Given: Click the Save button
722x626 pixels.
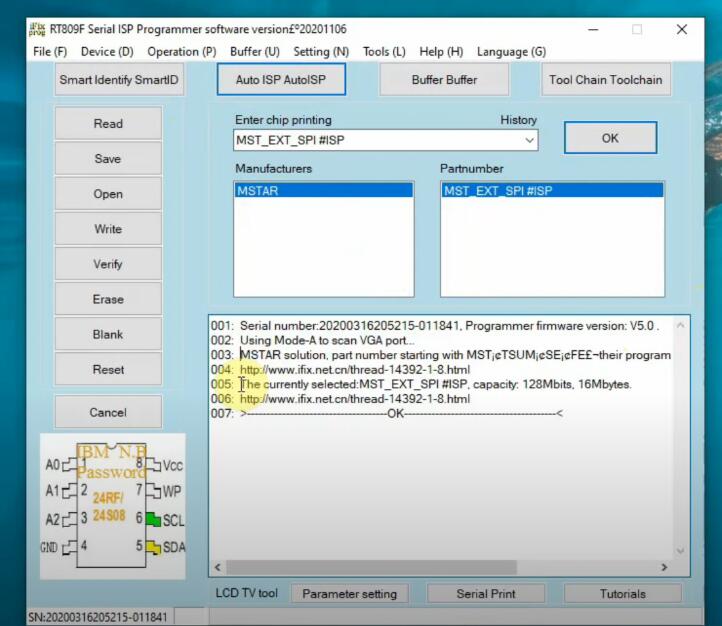Looking at the screenshot, I should click(x=108, y=159).
